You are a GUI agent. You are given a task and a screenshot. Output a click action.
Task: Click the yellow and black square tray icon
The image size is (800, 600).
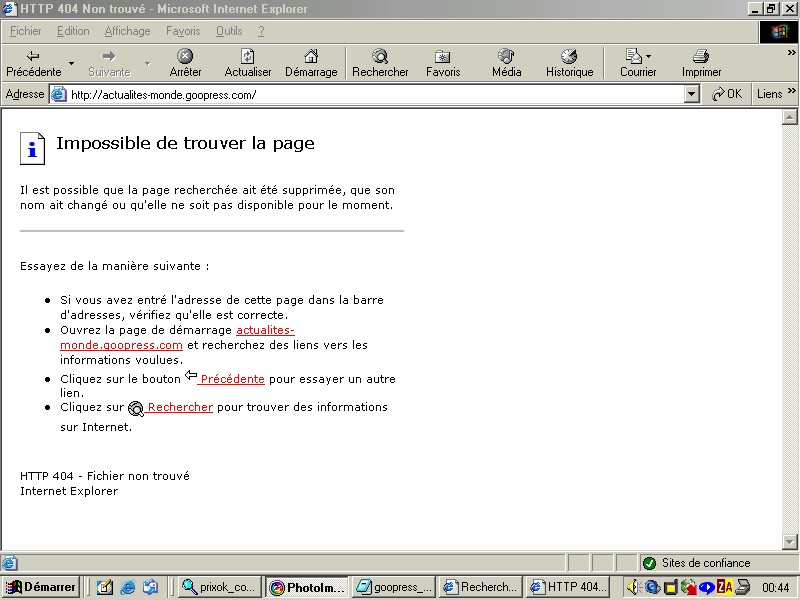(x=670, y=587)
